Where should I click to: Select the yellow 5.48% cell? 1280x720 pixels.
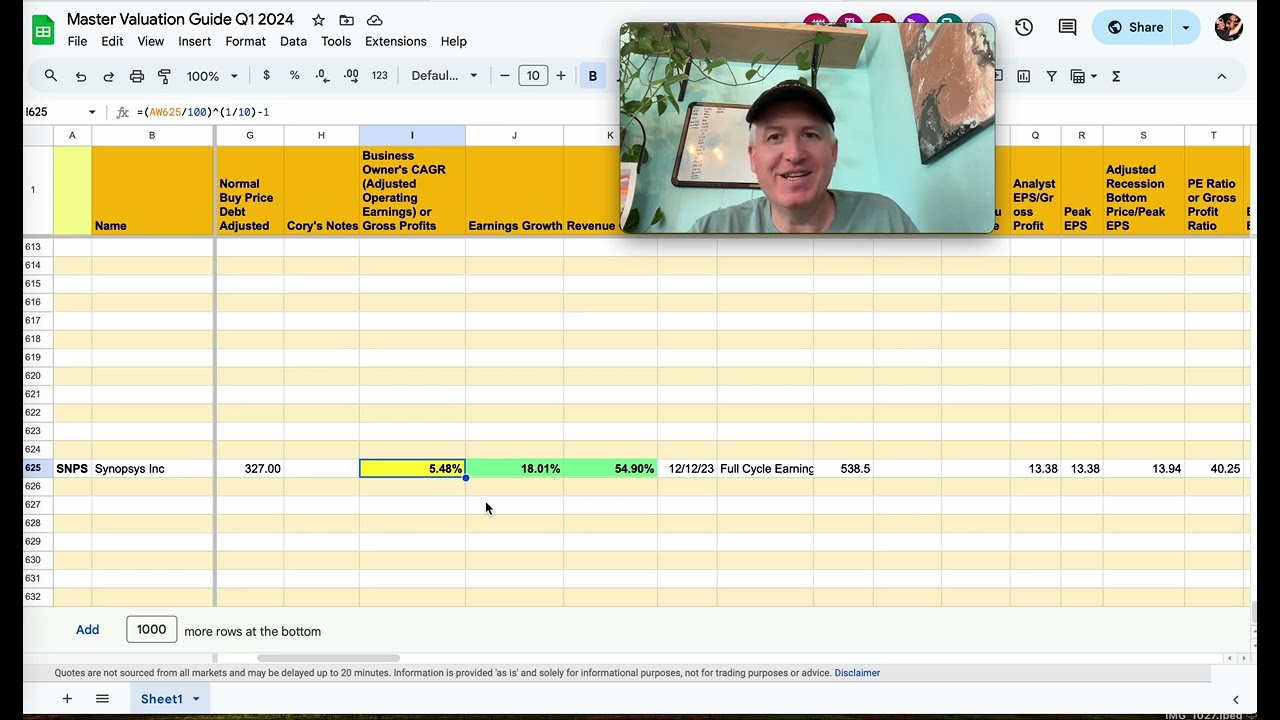click(x=412, y=468)
